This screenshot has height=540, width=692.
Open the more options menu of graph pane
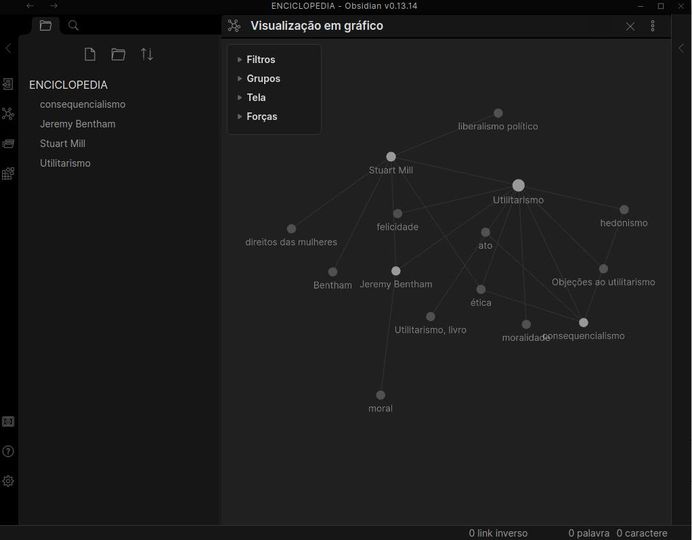pyautogui.click(x=653, y=26)
